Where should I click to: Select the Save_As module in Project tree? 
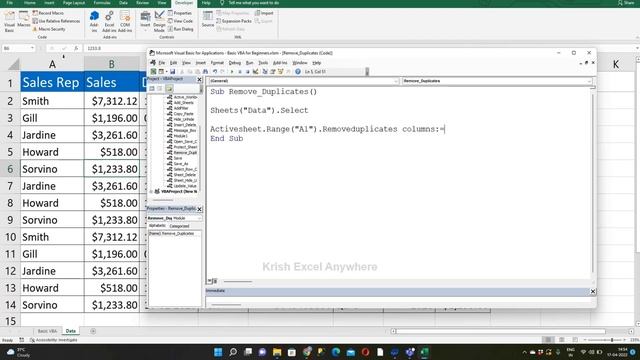[181, 164]
